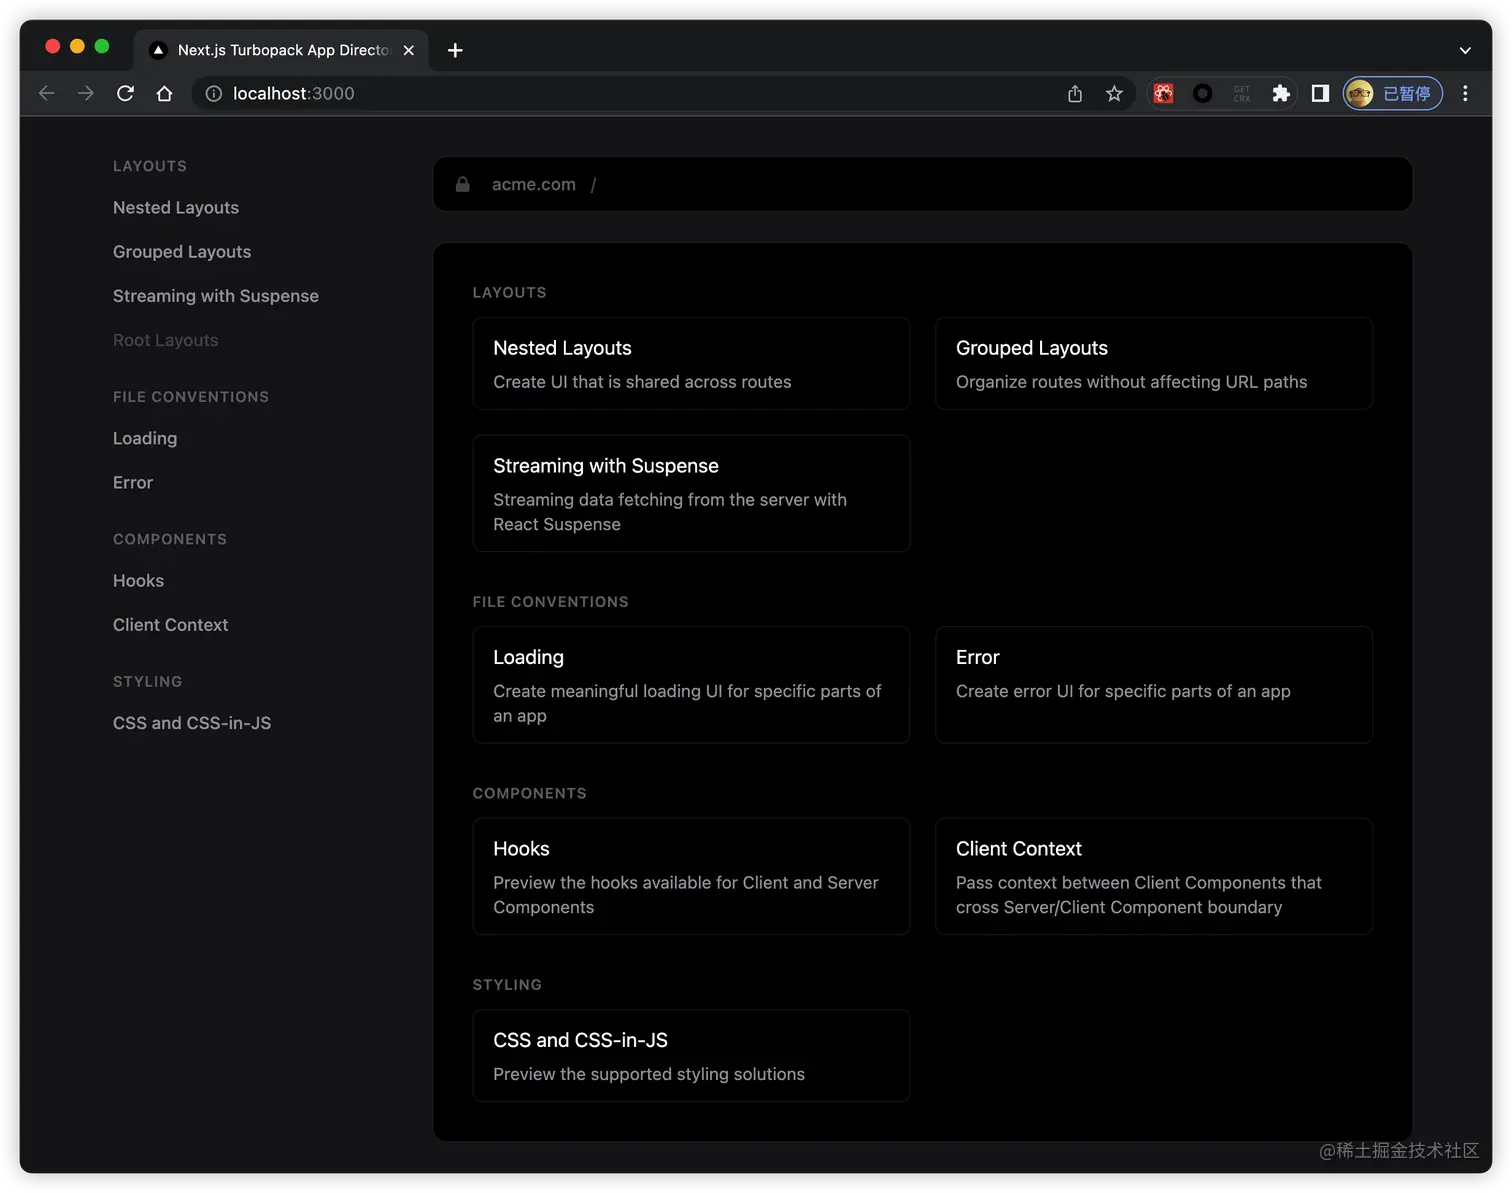
Task: Open the Loading card
Action: pos(691,685)
